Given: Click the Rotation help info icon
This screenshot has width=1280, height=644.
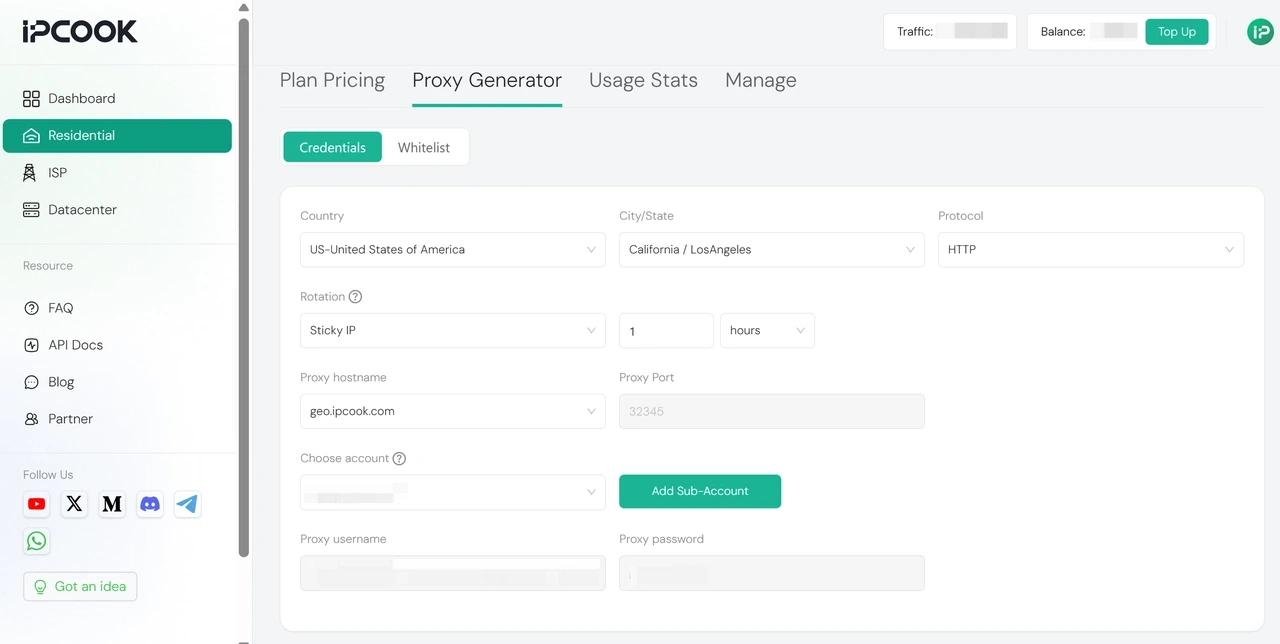Looking at the screenshot, I should pos(355,297).
